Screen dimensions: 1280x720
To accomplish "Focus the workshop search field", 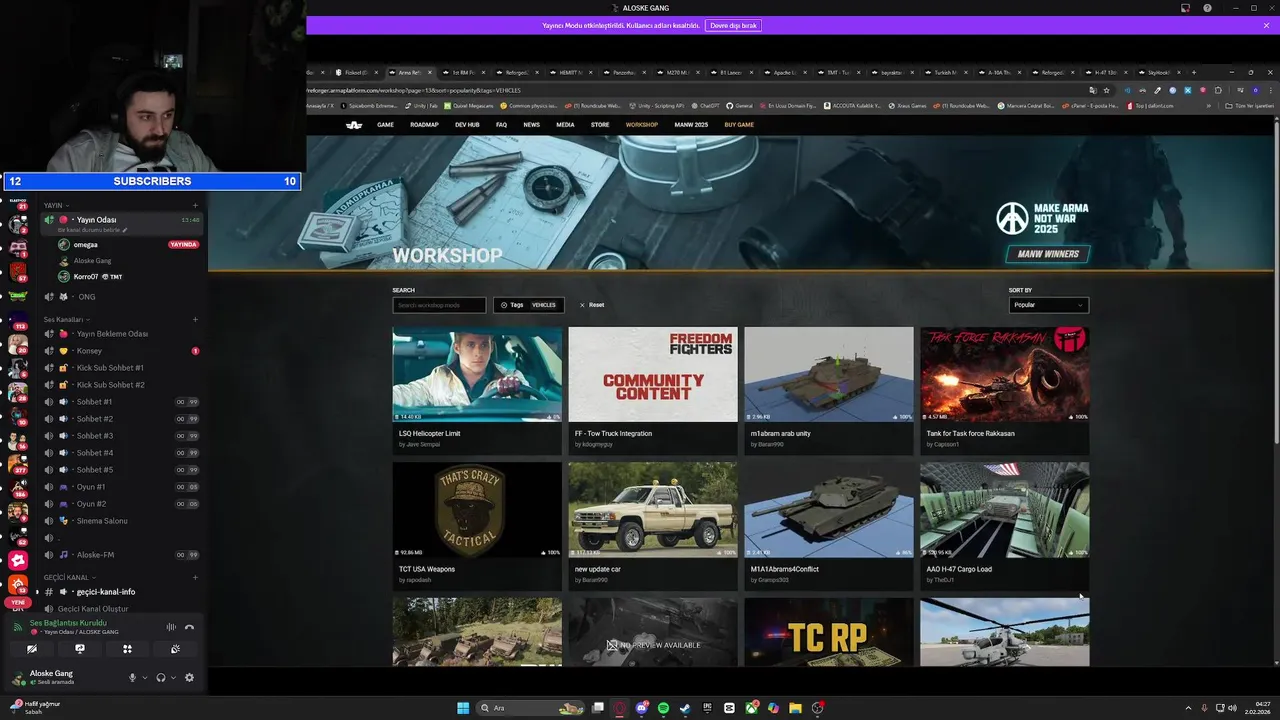I will [439, 305].
